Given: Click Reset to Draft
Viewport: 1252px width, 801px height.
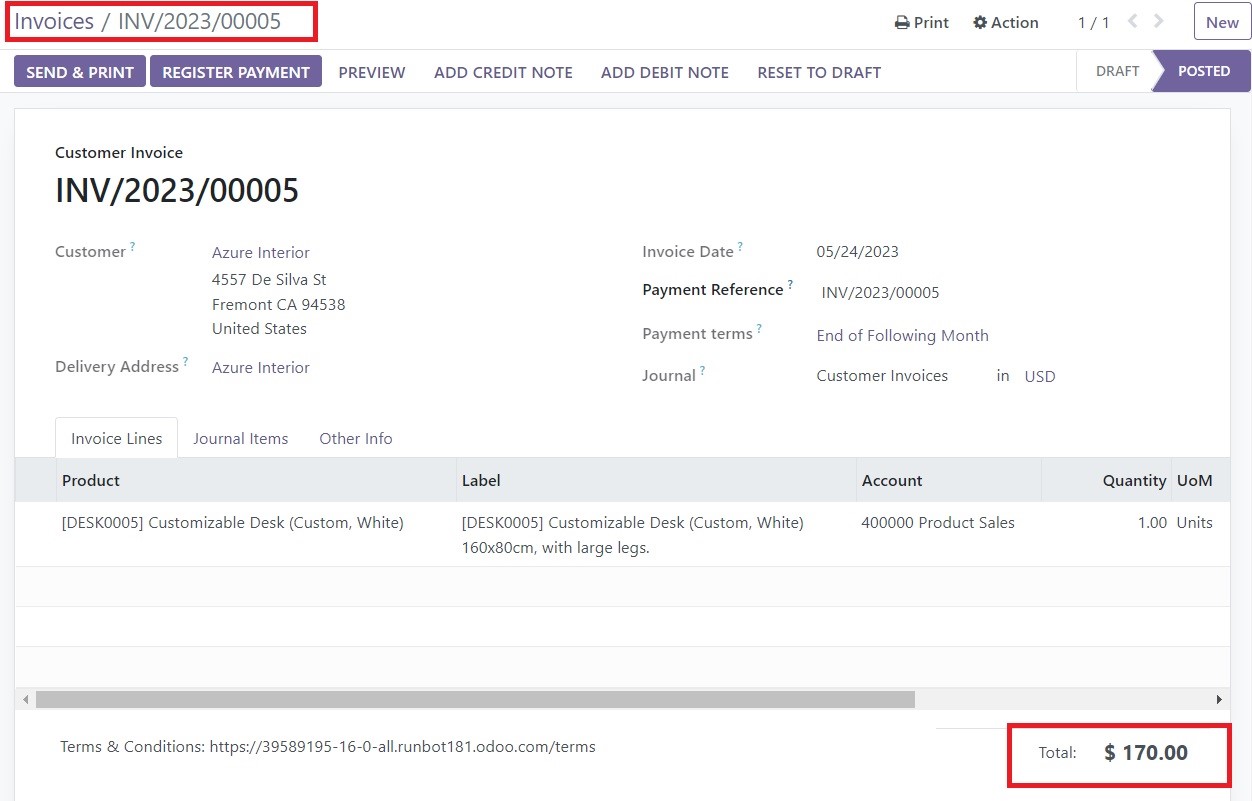Looking at the screenshot, I should pos(819,72).
